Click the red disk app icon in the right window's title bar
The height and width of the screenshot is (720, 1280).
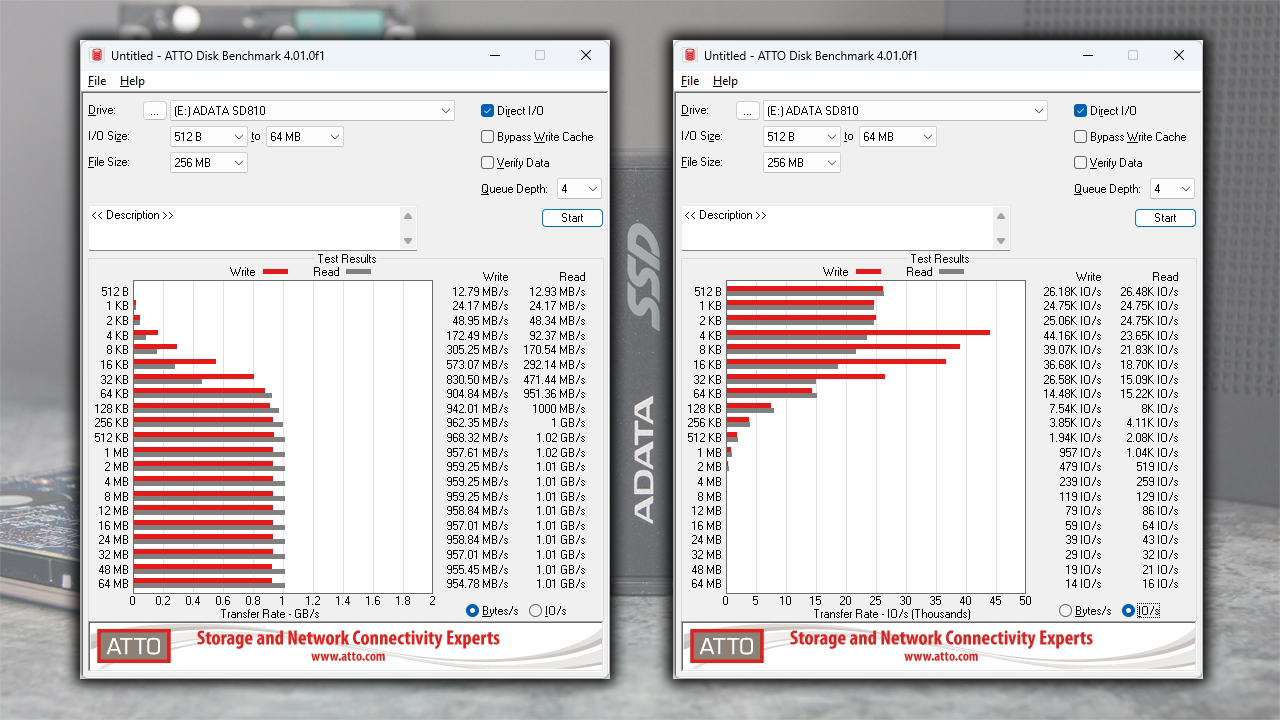pos(690,56)
